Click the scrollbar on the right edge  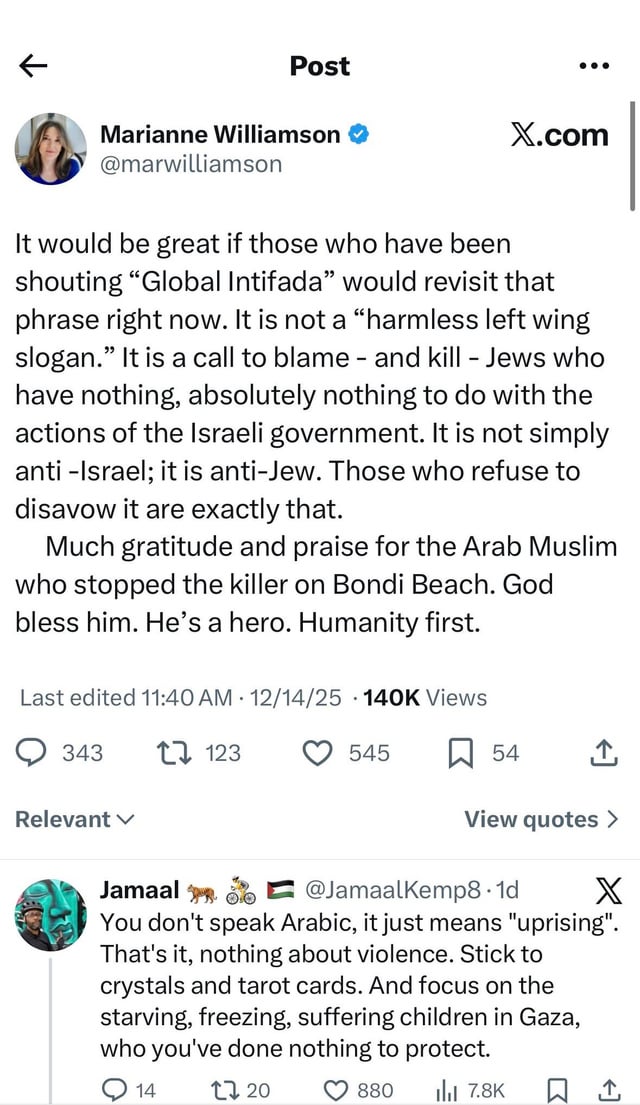pyautogui.click(x=632, y=156)
